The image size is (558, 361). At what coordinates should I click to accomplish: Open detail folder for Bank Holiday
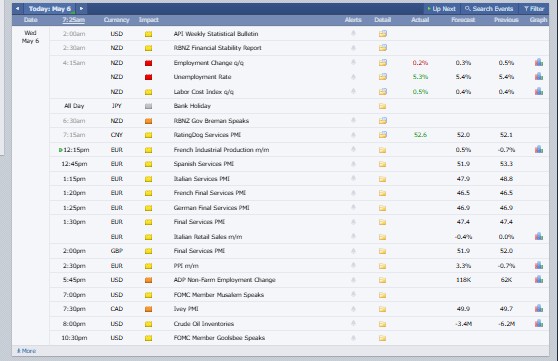383,106
